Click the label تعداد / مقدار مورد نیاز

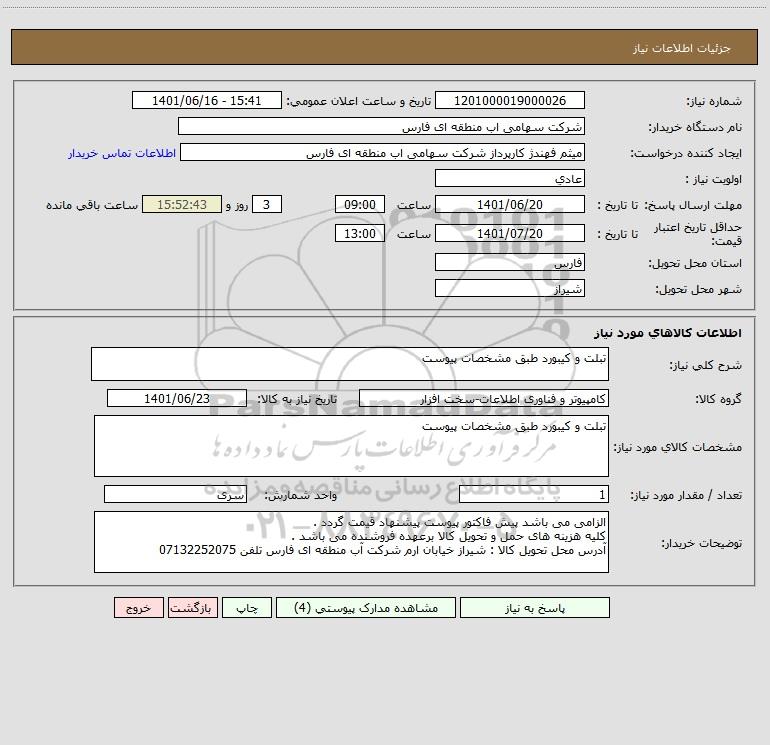686,496
